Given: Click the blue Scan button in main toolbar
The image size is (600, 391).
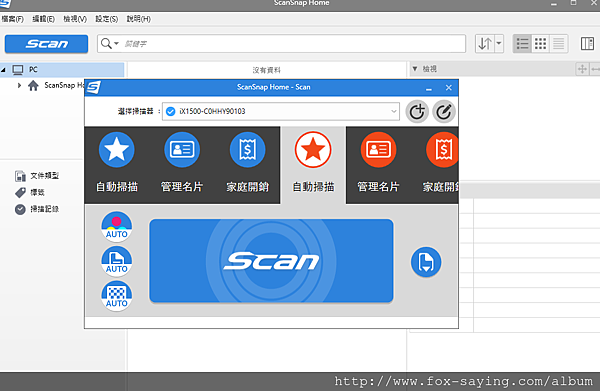Looking at the screenshot, I should click(x=46, y=44).
